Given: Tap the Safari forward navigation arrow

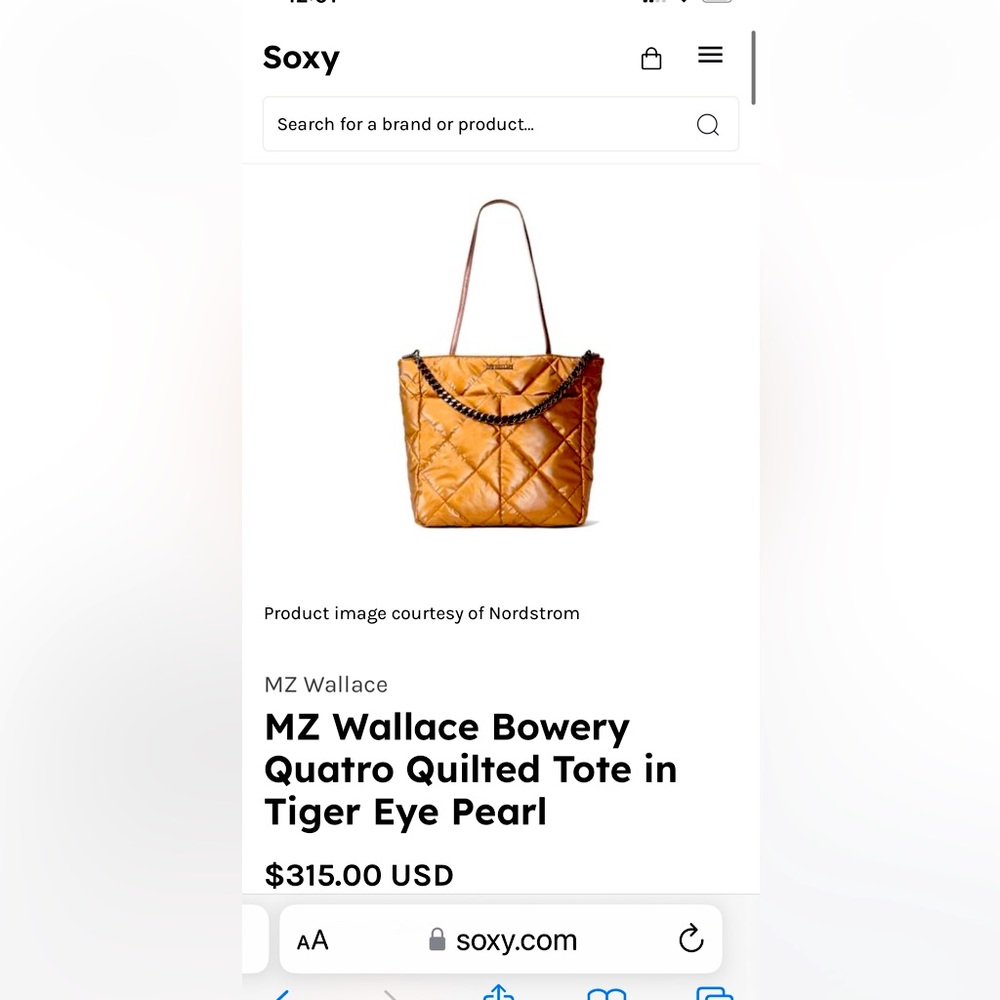Looking at the screenshot, I should click(390, 994).
